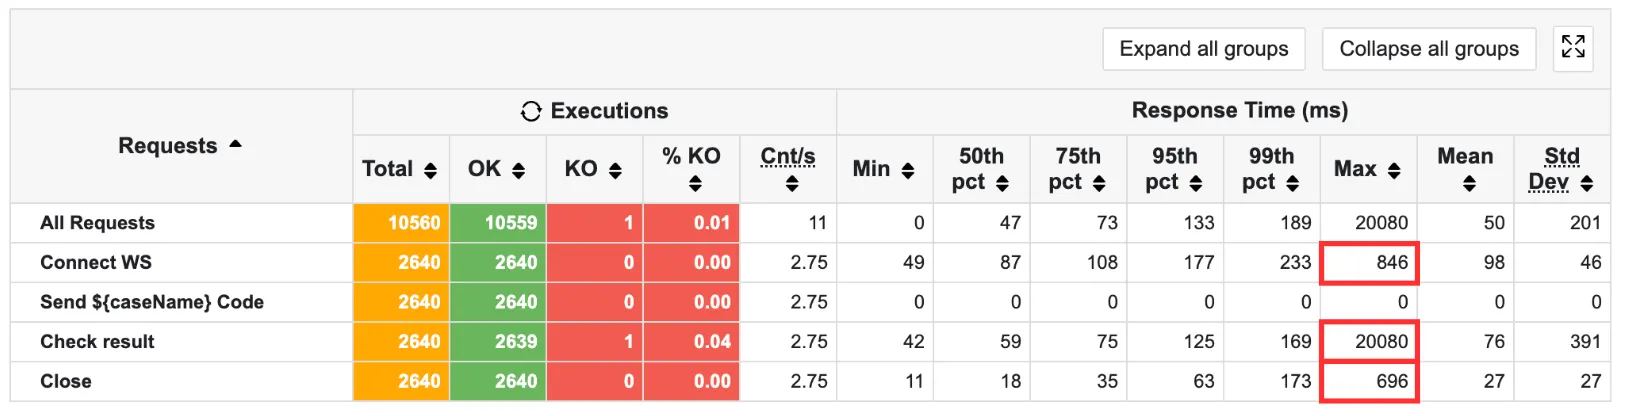
Task: Click Check result max value 20080
Action: [1381, 342]
